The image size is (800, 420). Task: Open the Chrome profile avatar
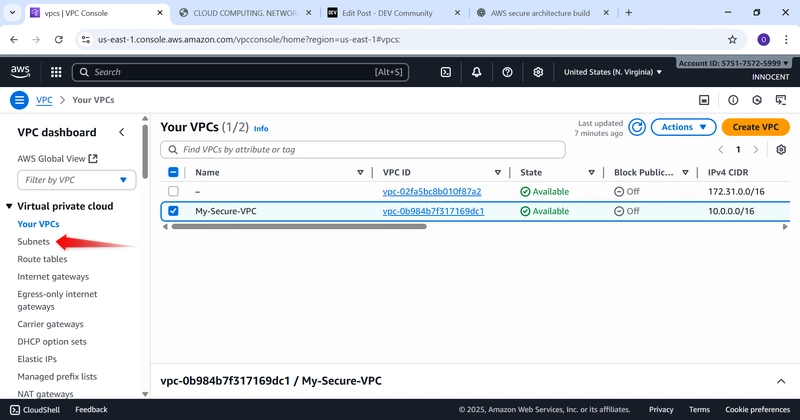click(763, 39)
